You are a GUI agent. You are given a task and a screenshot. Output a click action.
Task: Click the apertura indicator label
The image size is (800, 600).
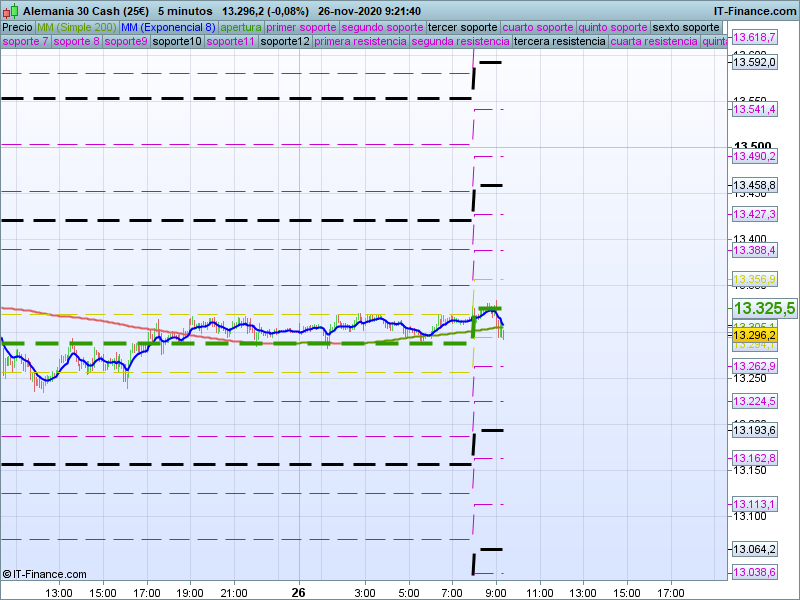click(x=241, y=27)
